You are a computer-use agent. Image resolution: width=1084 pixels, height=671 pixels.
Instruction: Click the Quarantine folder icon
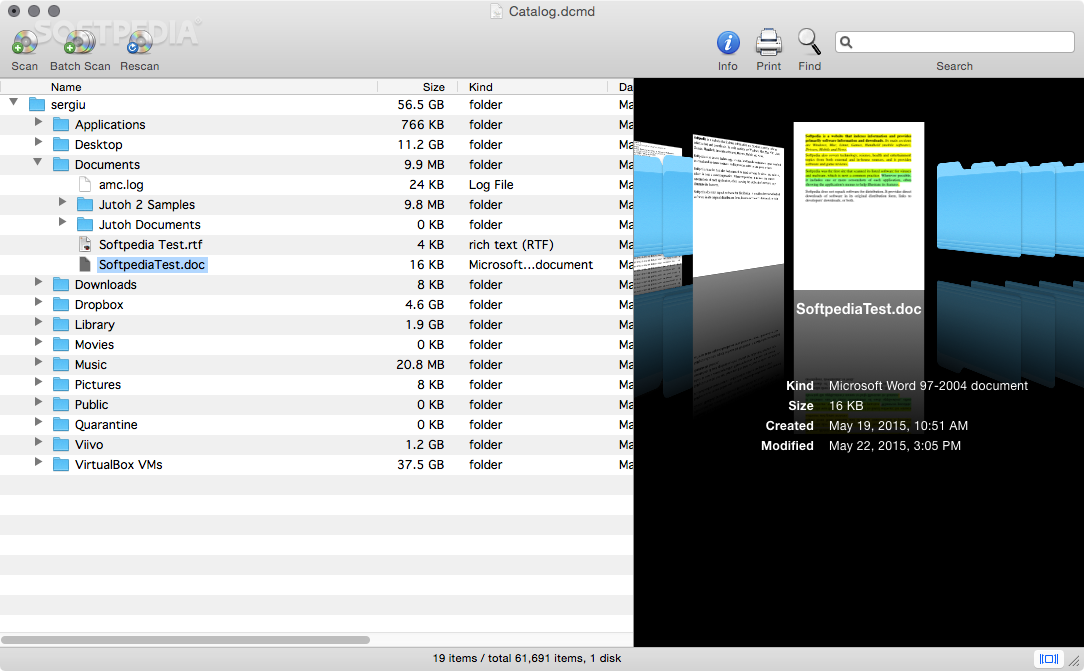[x=61, y=425]
